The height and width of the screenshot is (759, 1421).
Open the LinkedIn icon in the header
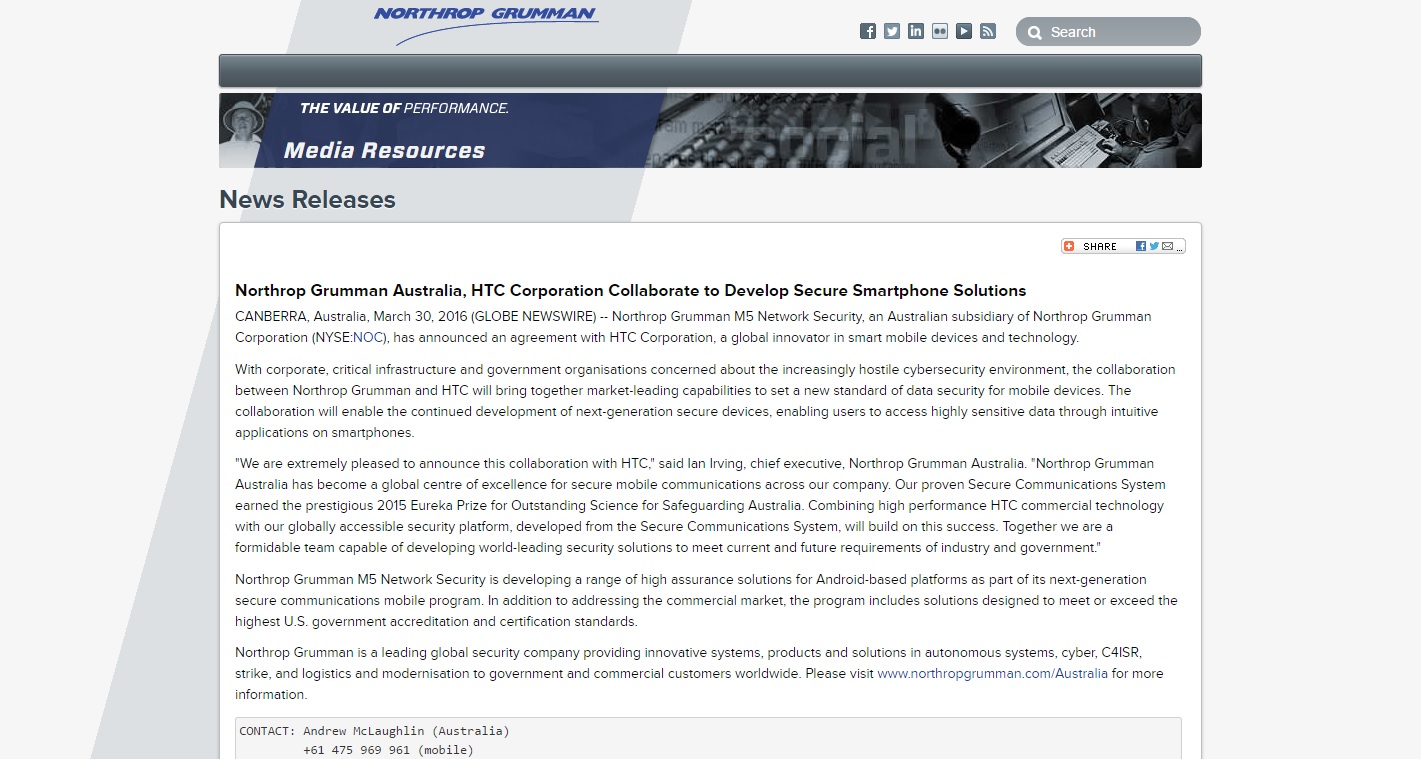(x=916, y=31)
